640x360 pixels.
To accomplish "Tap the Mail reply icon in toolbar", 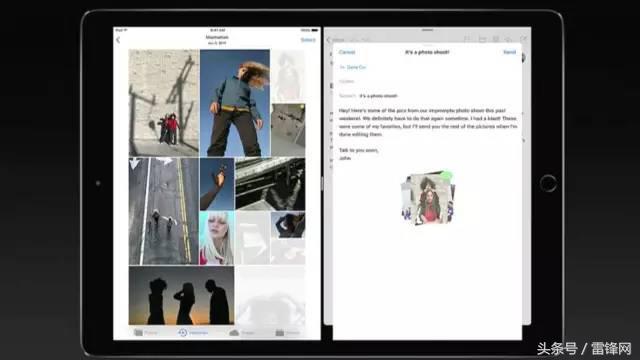I will (509, 40).
